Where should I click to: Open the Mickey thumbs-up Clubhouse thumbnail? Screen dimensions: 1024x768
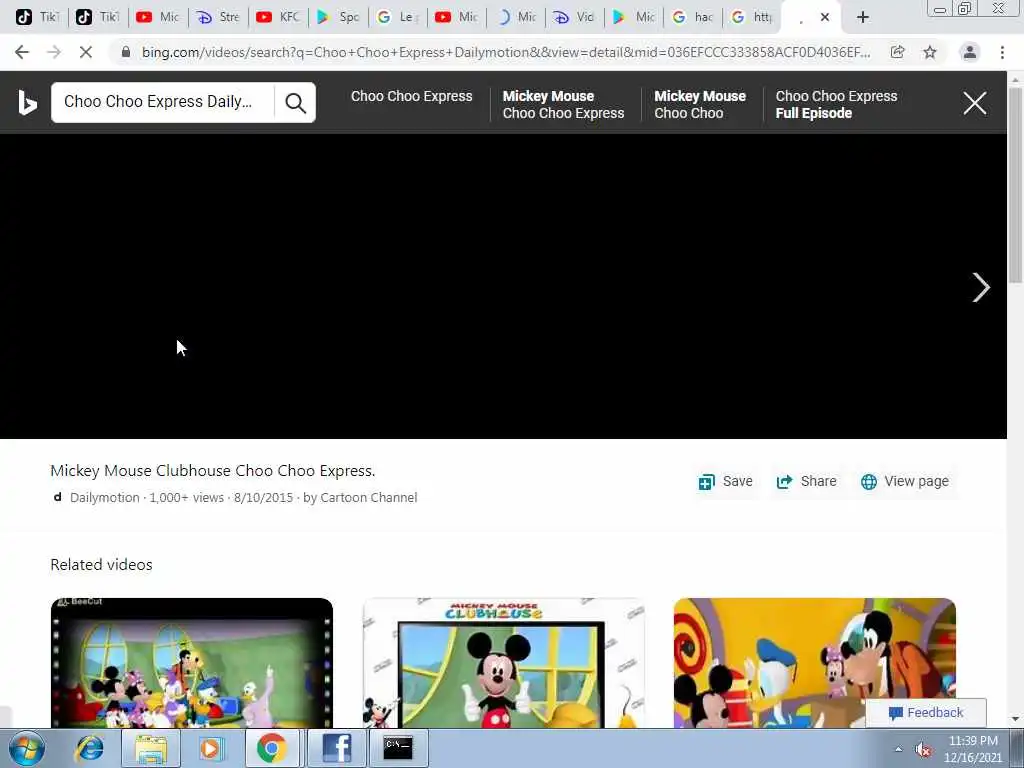(x=504, y=662)
